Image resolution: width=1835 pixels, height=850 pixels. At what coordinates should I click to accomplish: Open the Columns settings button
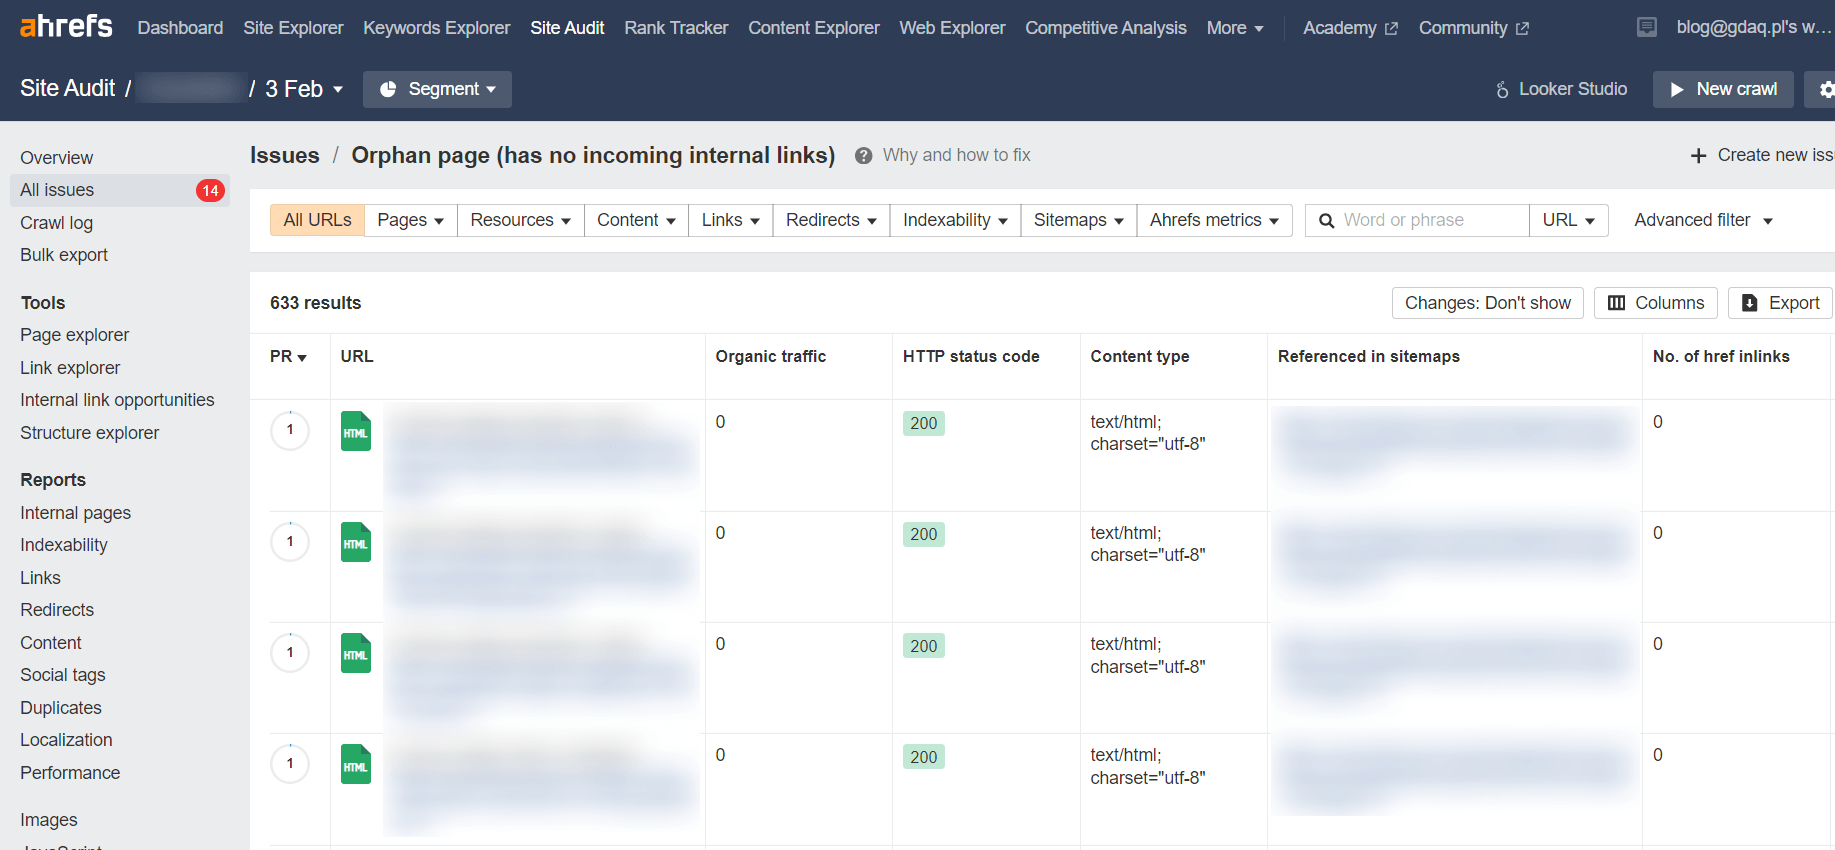pyautogui.click(x=1655, y=303)
